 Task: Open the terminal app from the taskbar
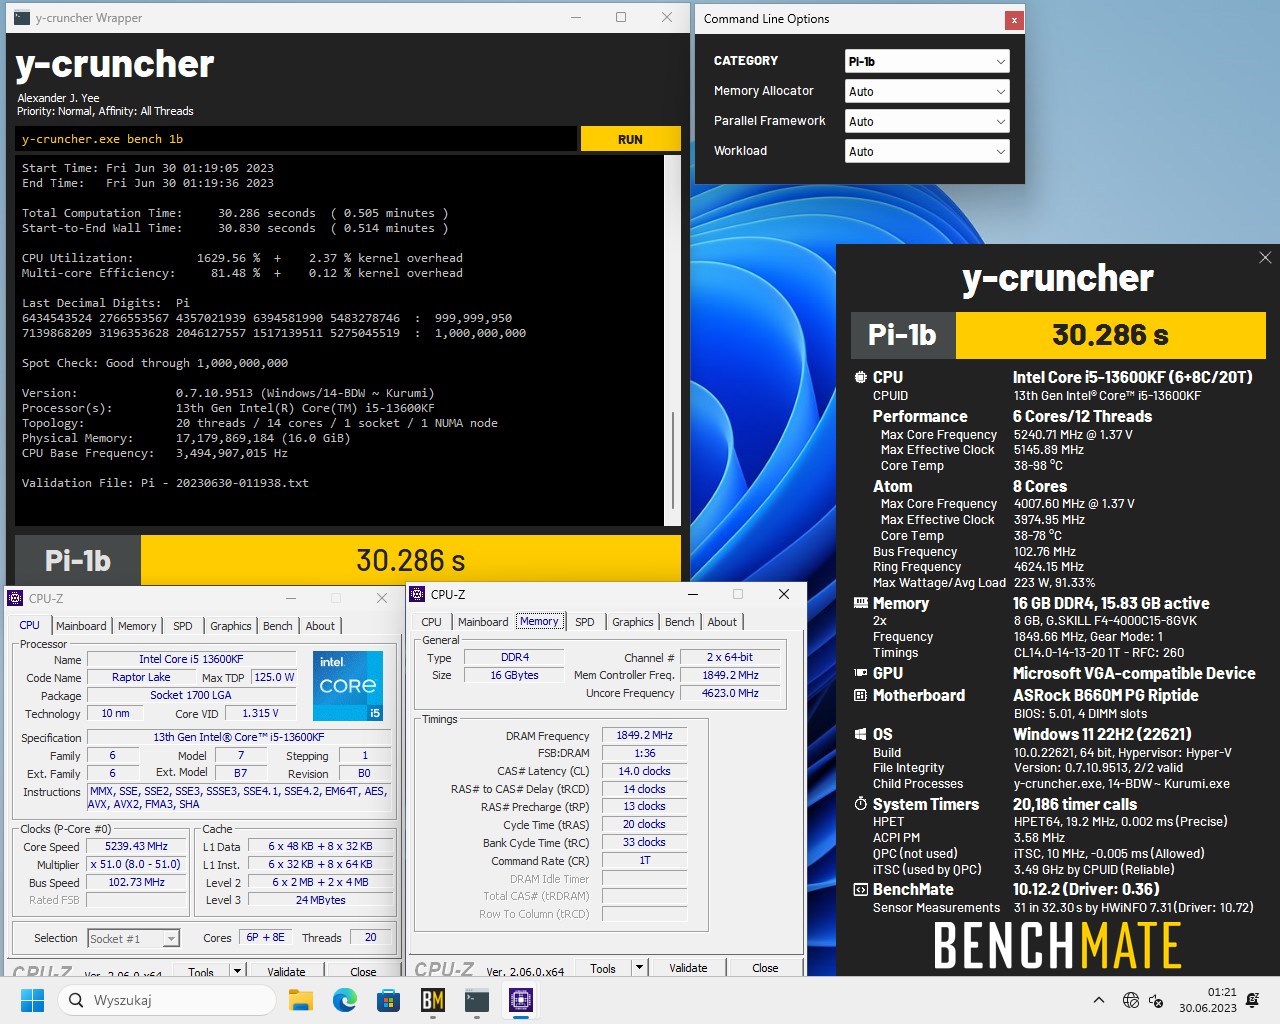click(477, 1000)
